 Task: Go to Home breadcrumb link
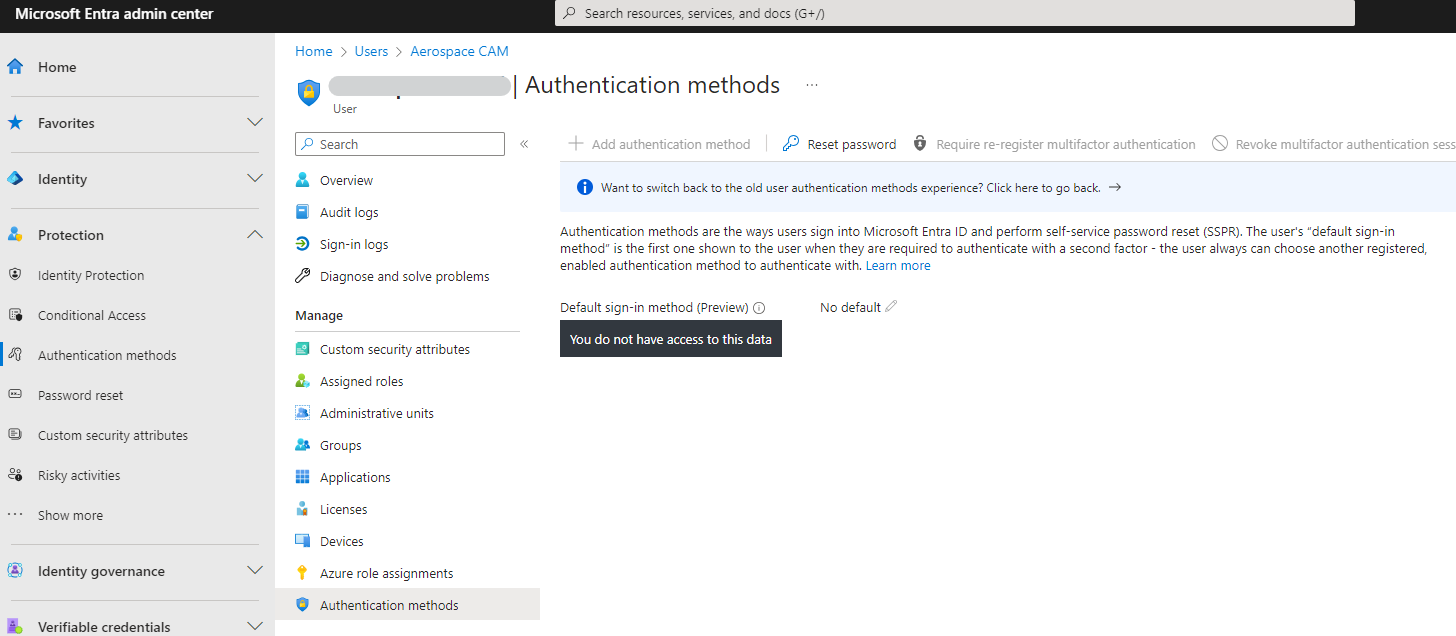(313, 51)
